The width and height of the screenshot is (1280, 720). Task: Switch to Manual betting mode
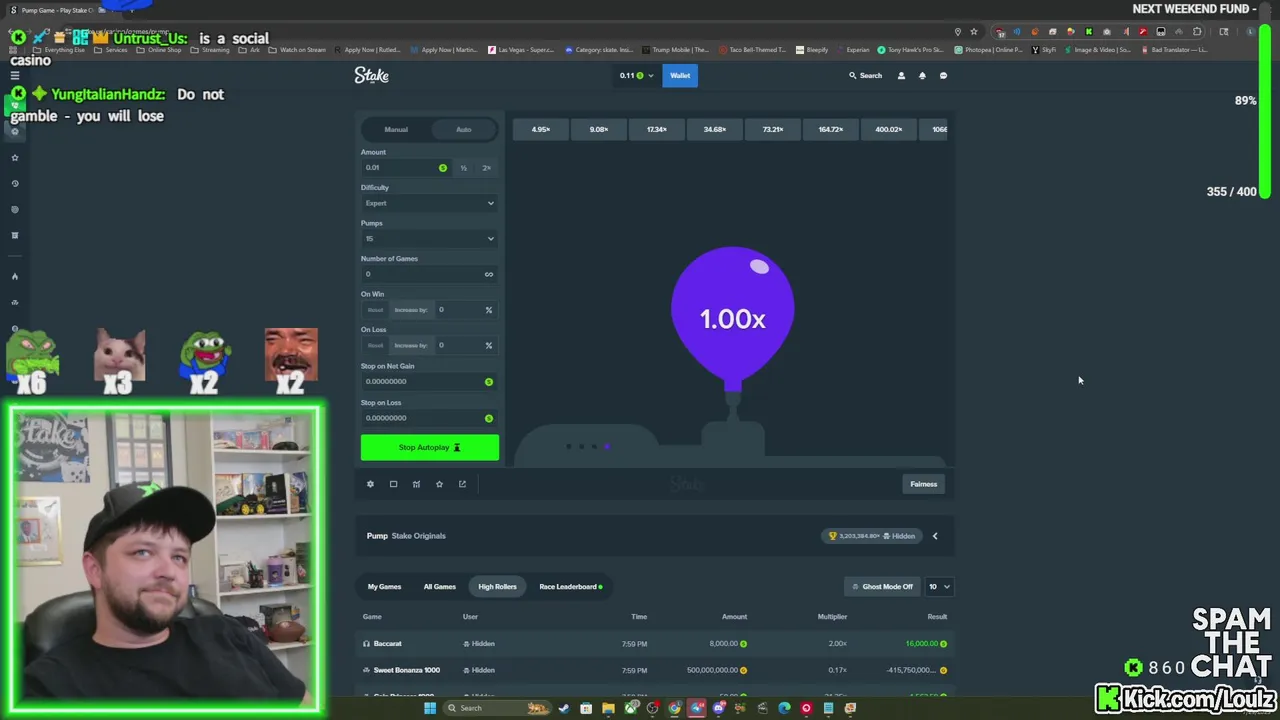coord(396,129)
